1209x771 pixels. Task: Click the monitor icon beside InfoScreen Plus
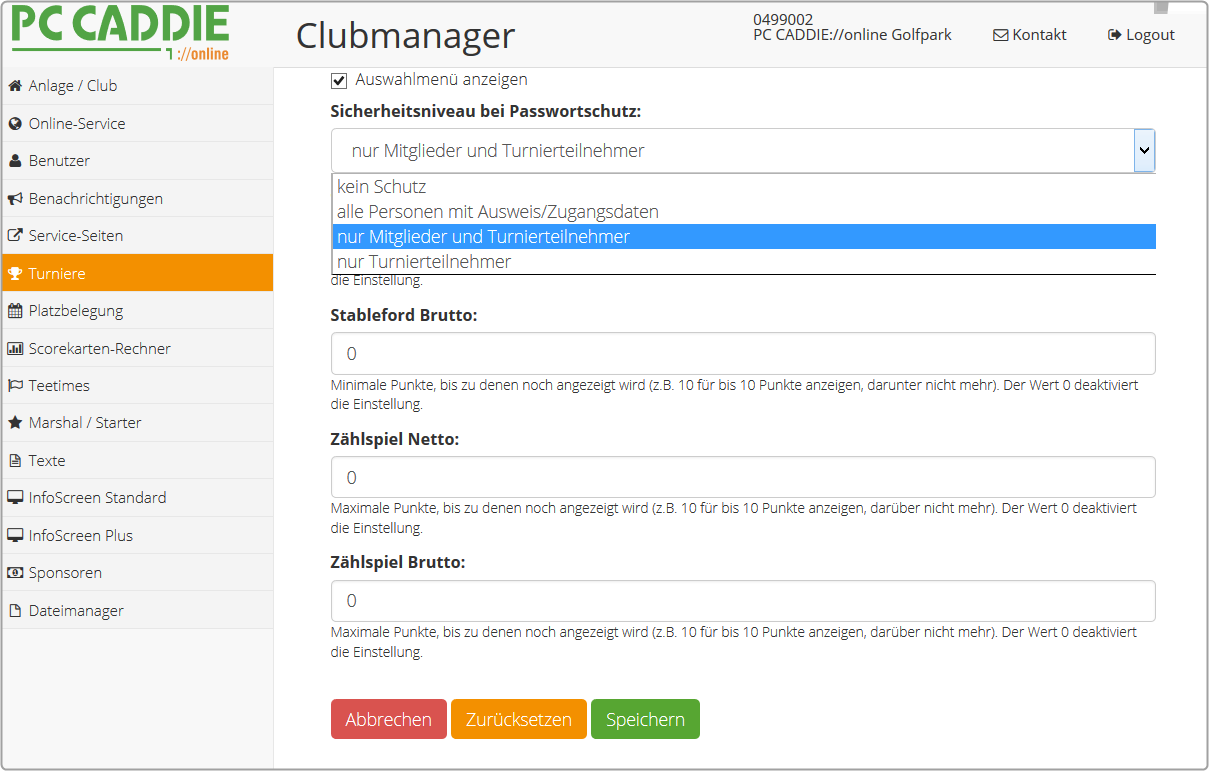click(x=15, y=536)
